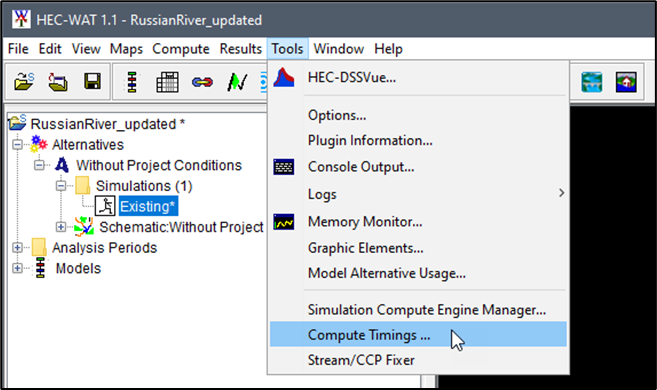657x390 pixels.
Task: Click the river landscape map toolbar icon
Action: pyautogui.click(x=592, y=82)
